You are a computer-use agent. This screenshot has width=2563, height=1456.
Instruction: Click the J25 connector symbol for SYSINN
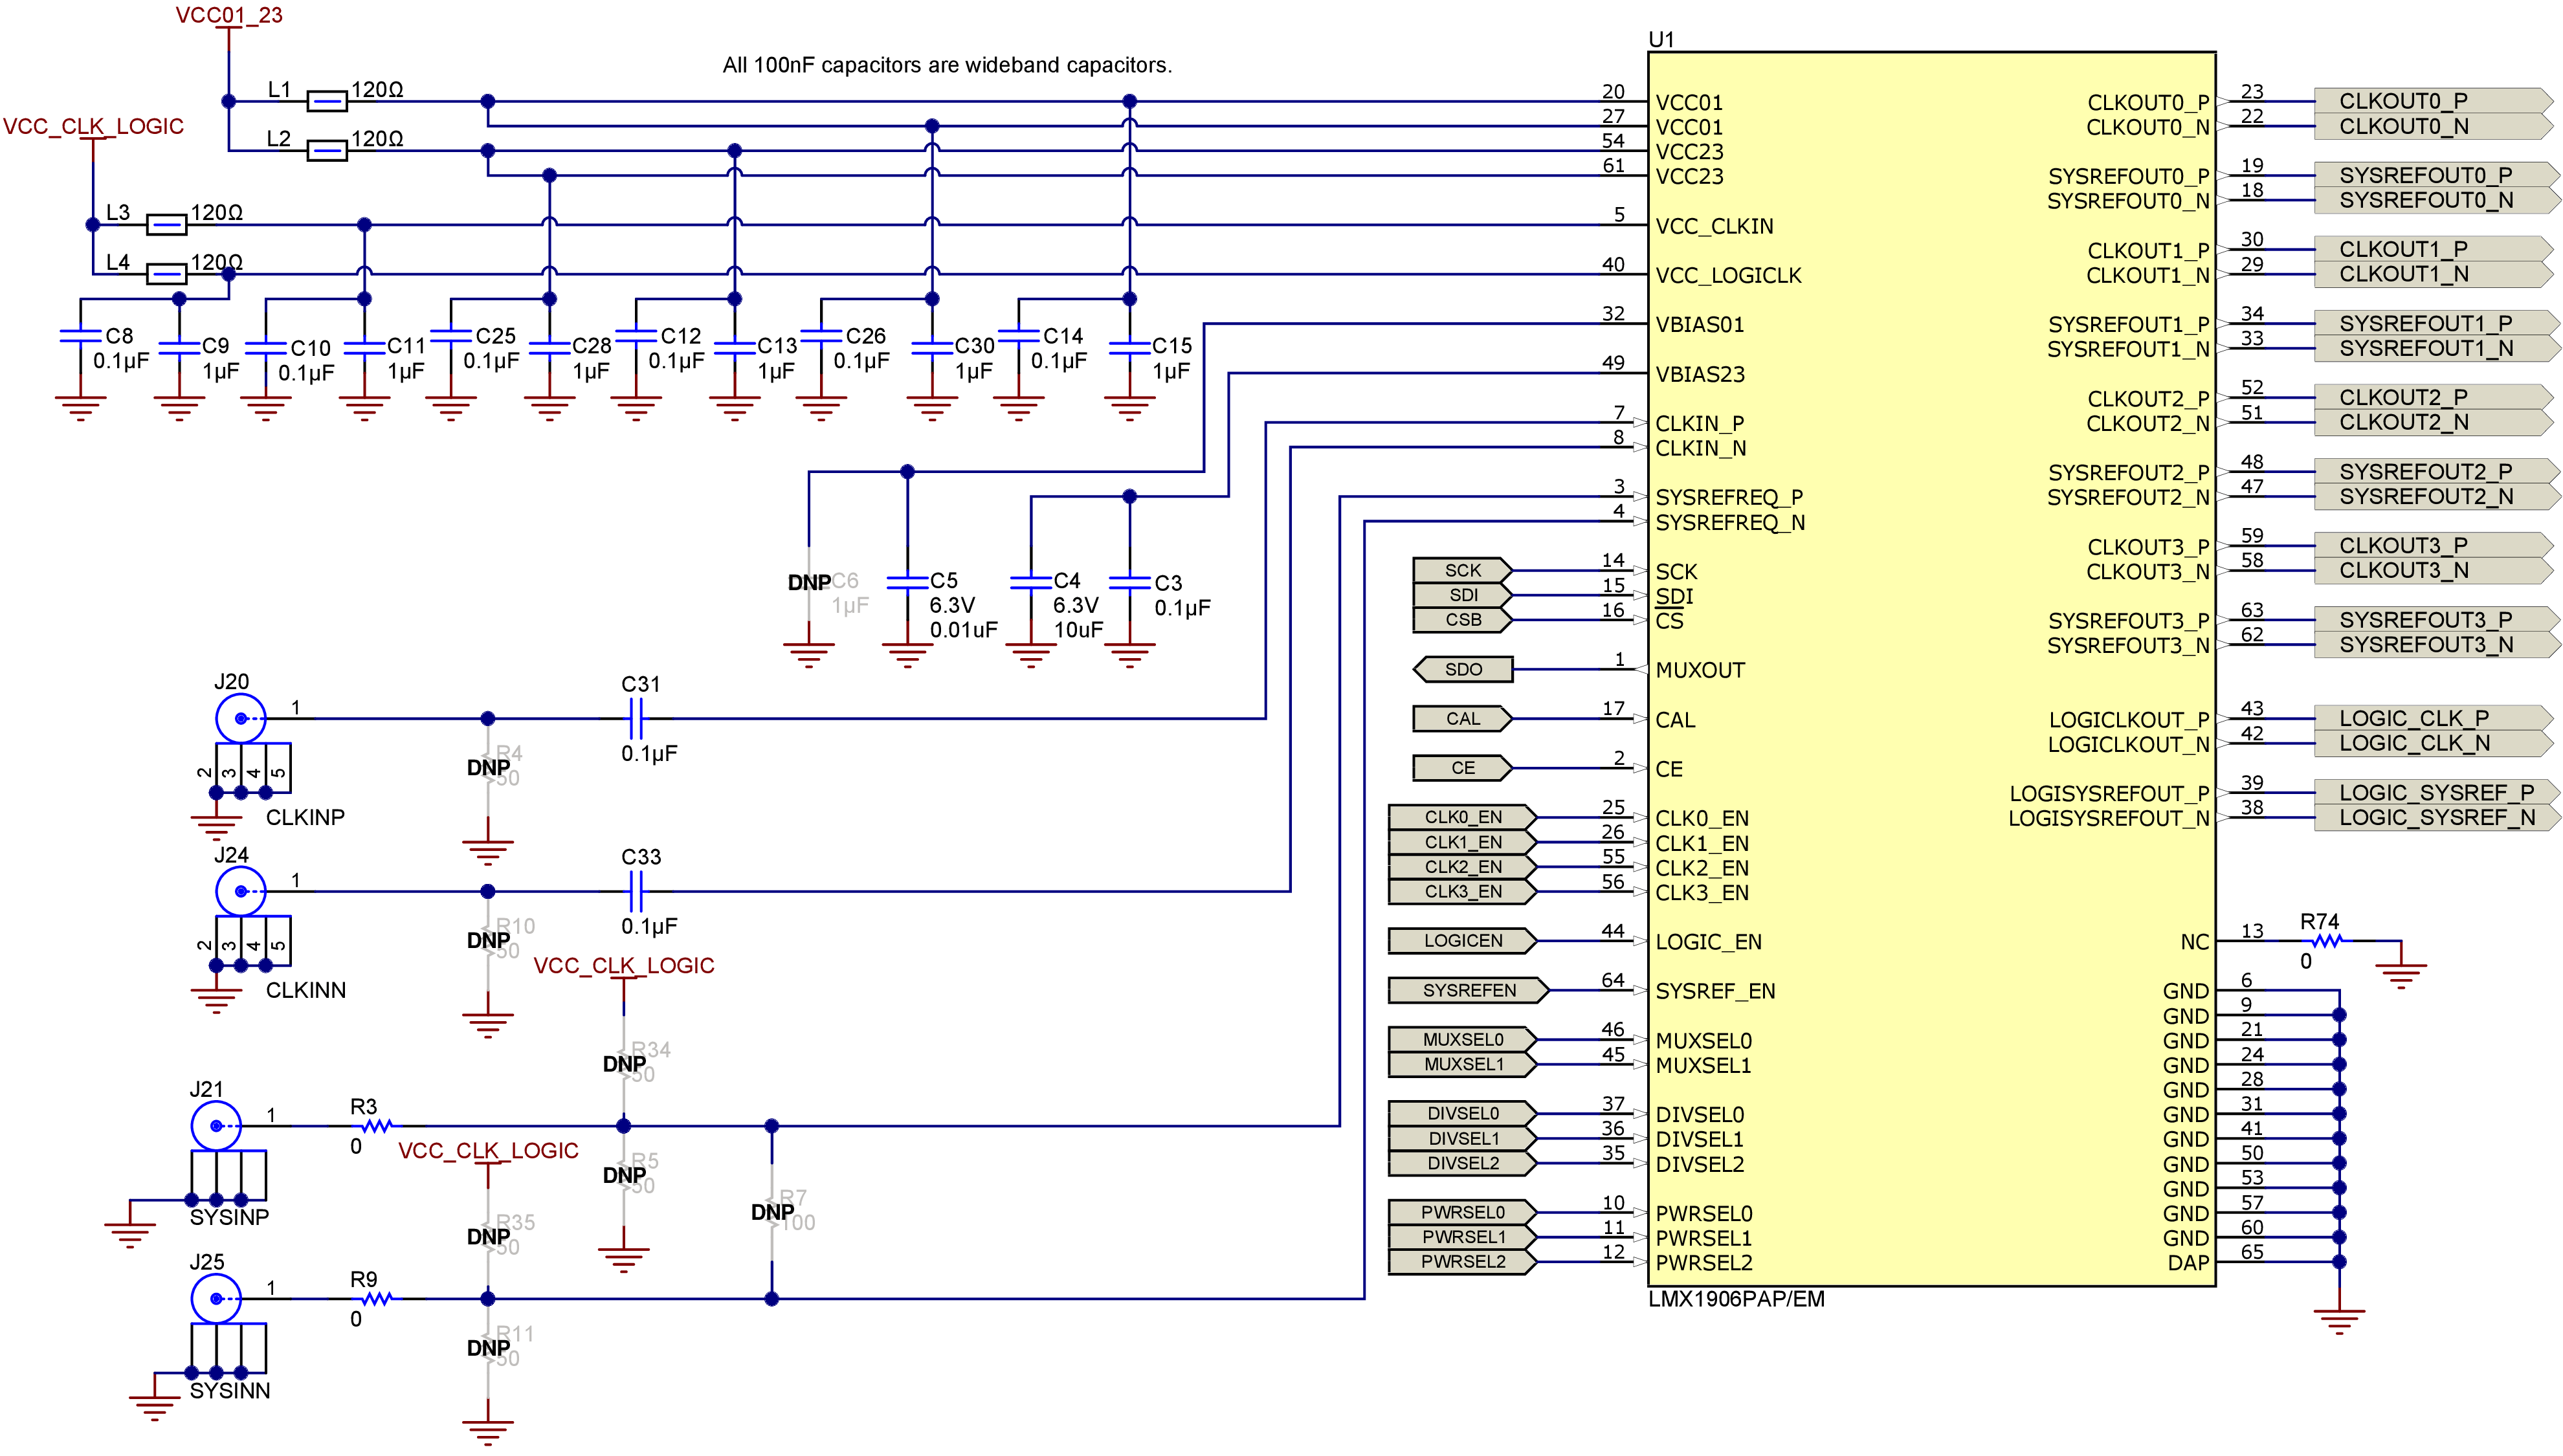(x=217, y=1299)
